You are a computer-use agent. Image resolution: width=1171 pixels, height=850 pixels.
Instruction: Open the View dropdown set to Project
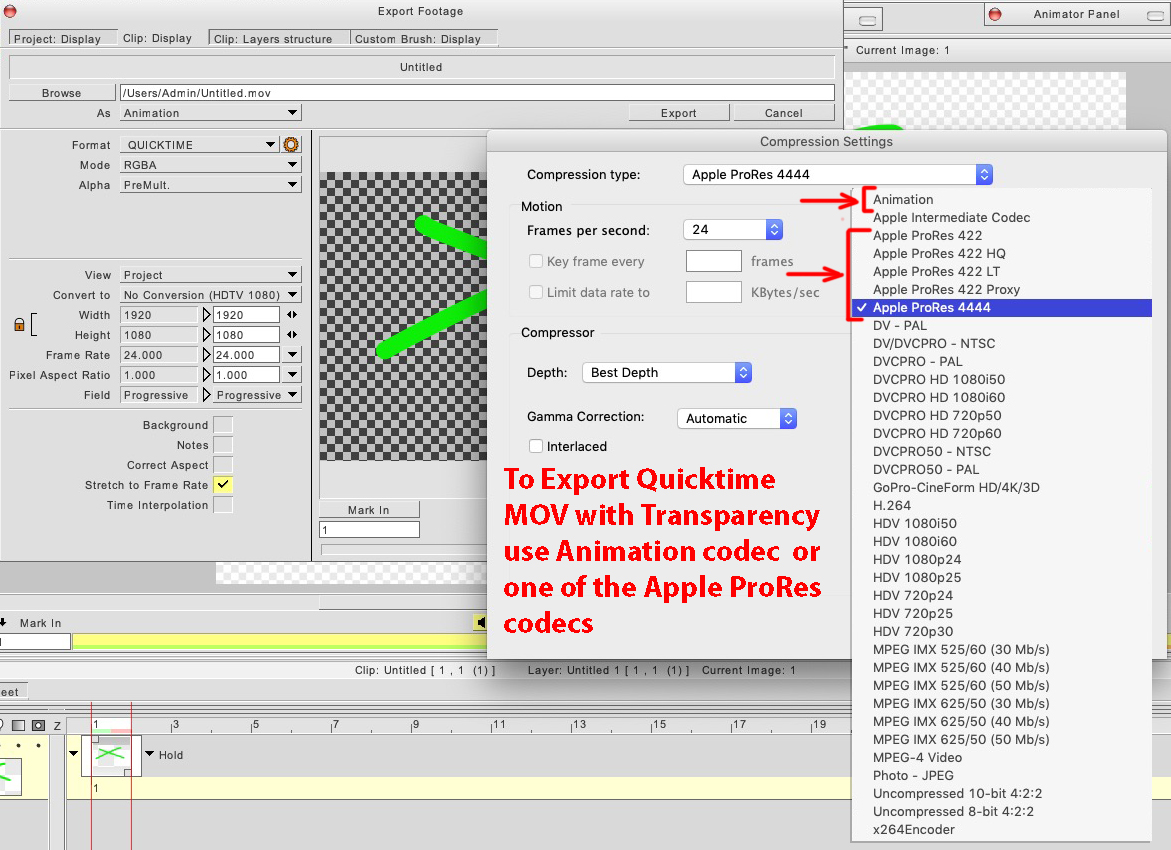211,275
